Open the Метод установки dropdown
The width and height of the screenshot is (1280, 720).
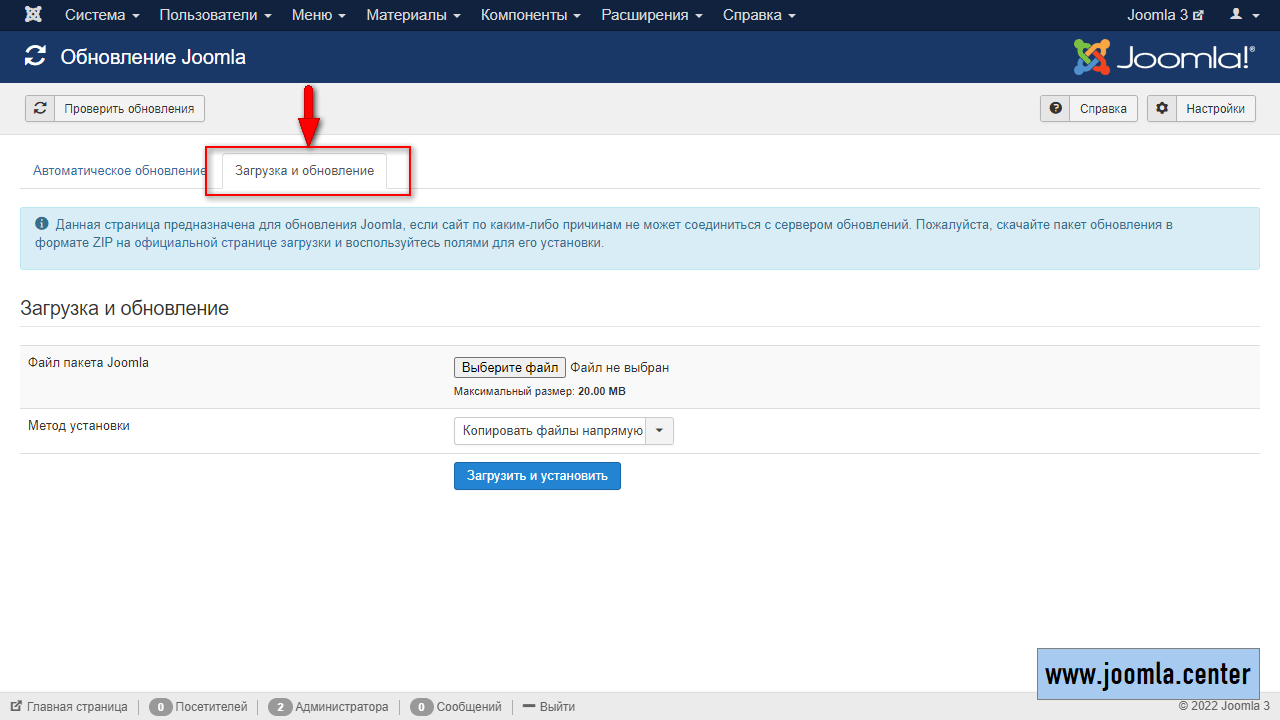tap(563, 431)
